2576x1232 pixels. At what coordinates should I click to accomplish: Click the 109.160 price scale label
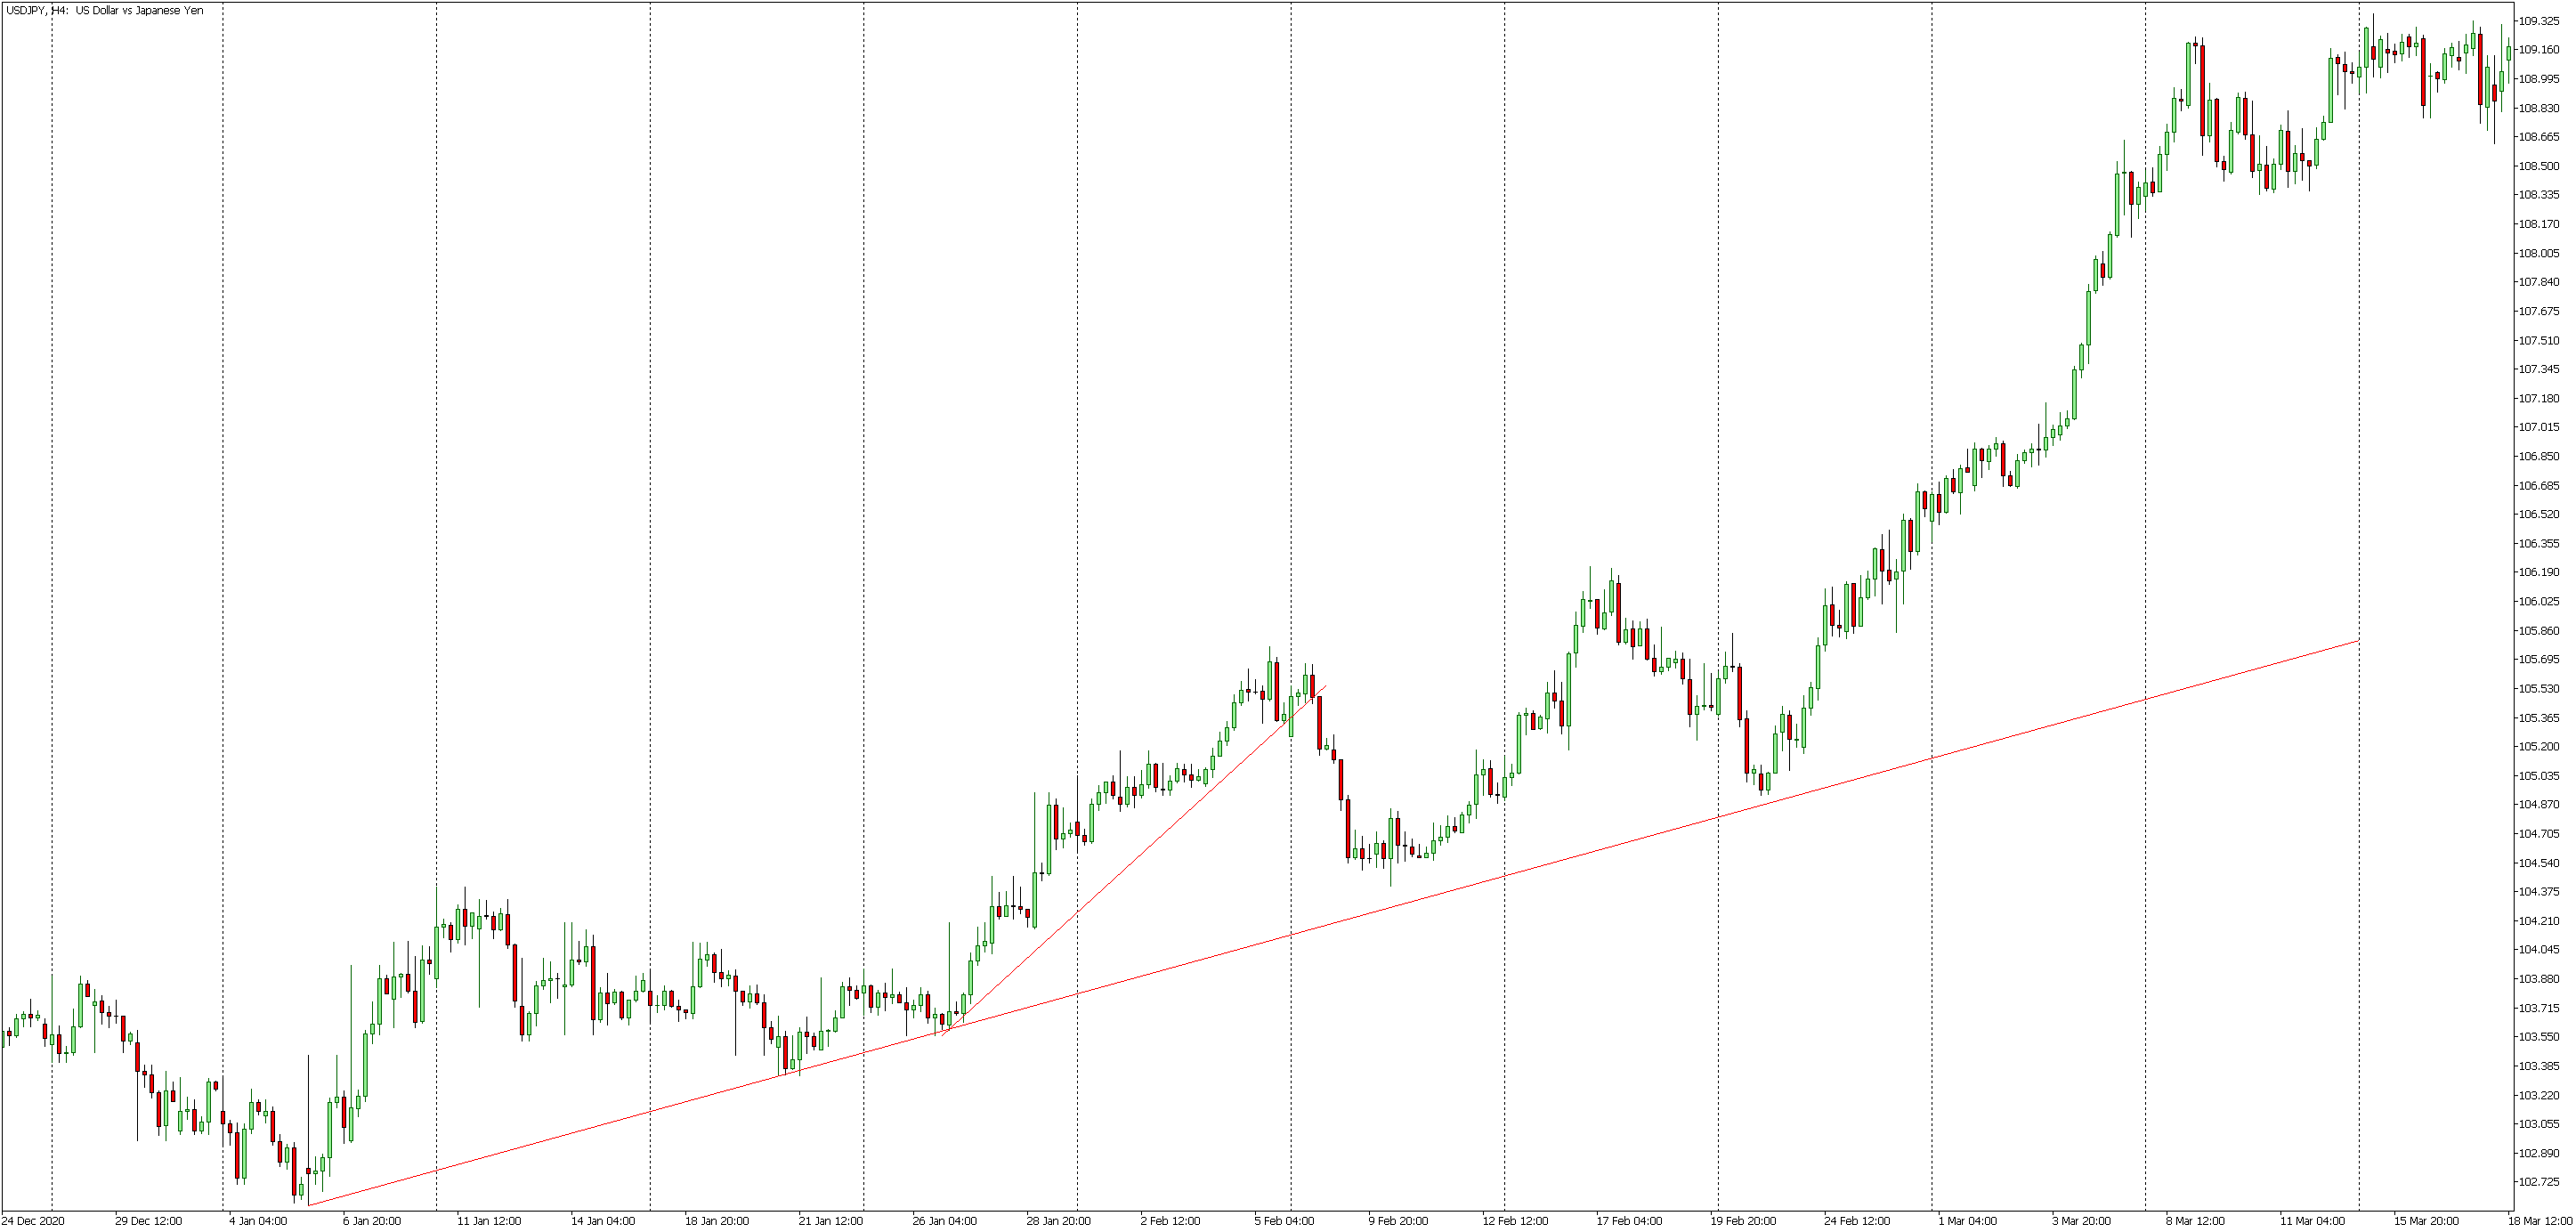[x=2540, y=50]
